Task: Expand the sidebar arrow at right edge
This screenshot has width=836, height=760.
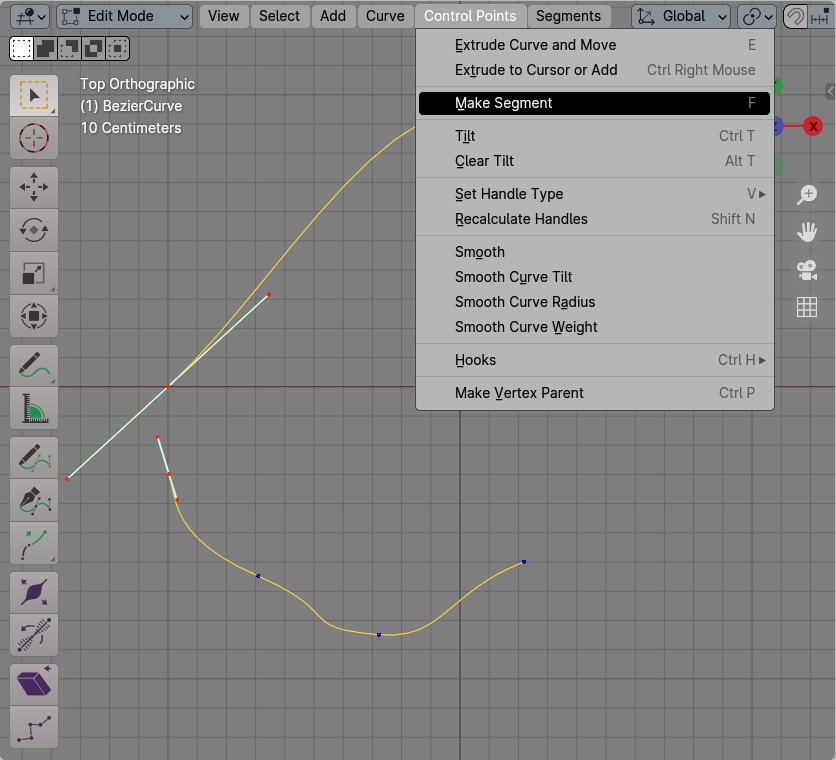Action: [830, 91]
